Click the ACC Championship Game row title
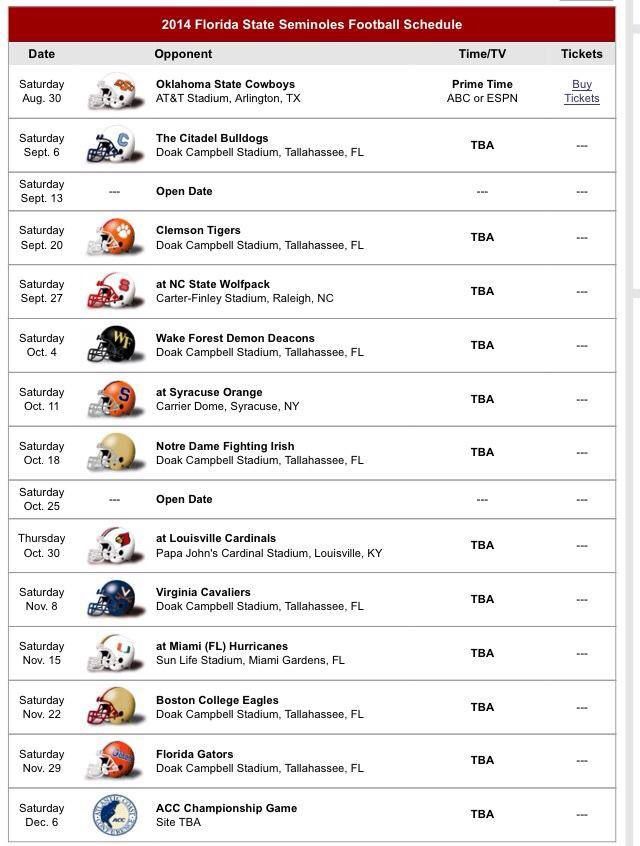This screenshot has height=846, width=640. click(x=227, y=808)
